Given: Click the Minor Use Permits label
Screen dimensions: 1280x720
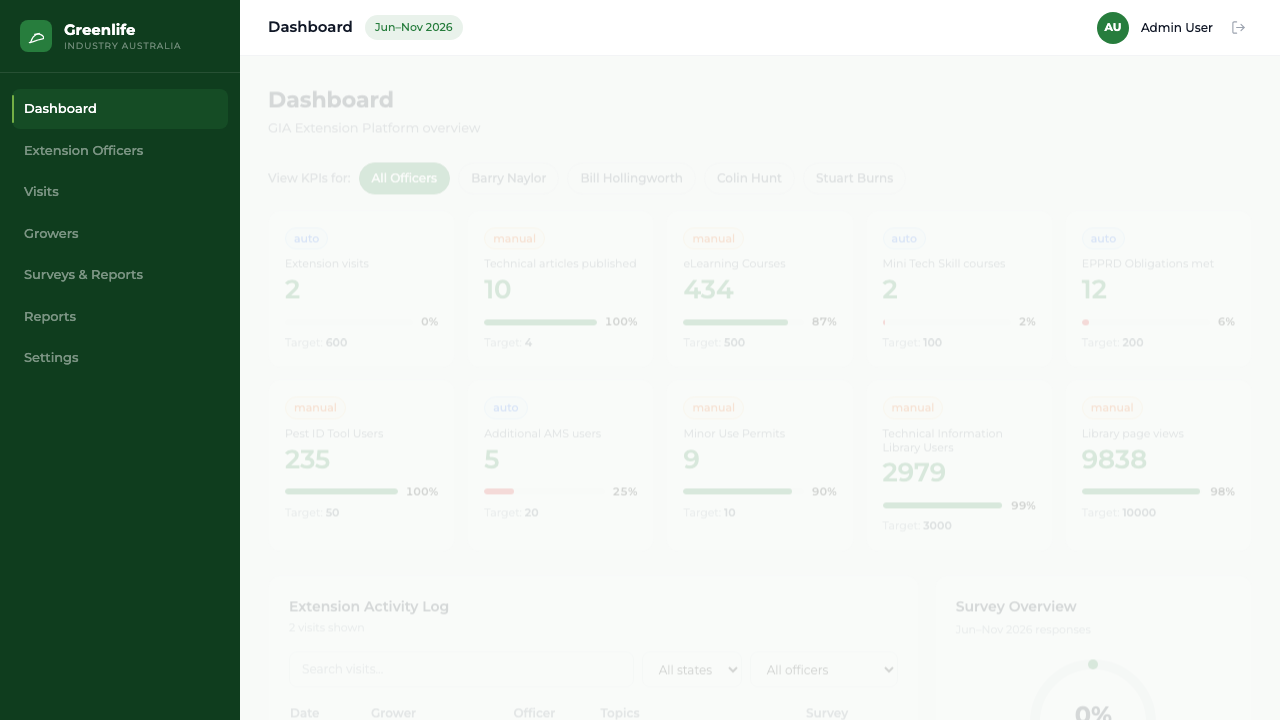Looking at the screenshot, I should (734, 434).
